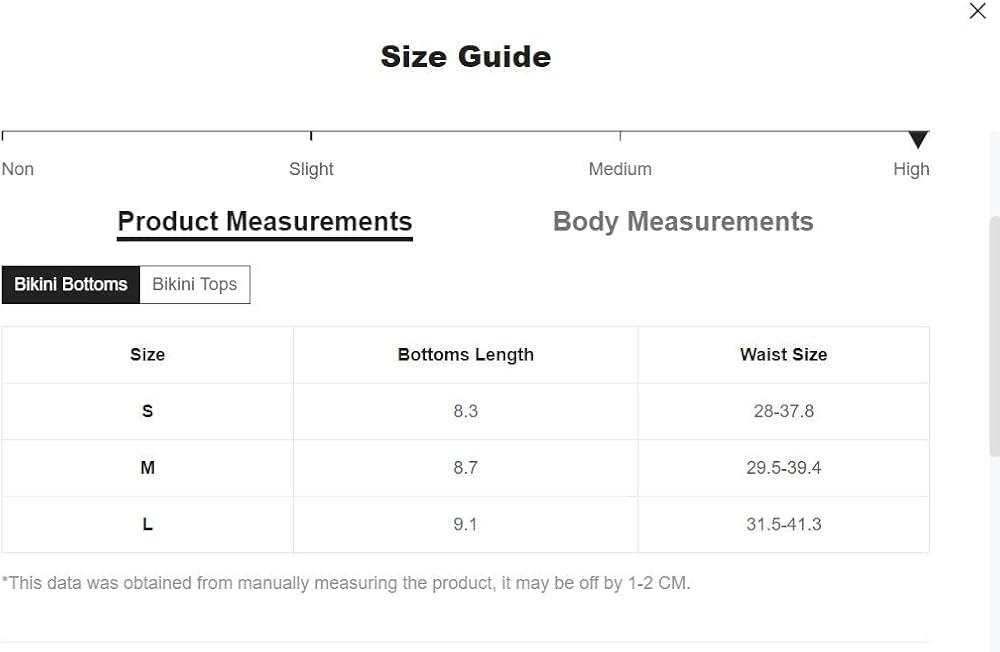
Task: Close the Size Guide dialog
Action: pos(977,12)
